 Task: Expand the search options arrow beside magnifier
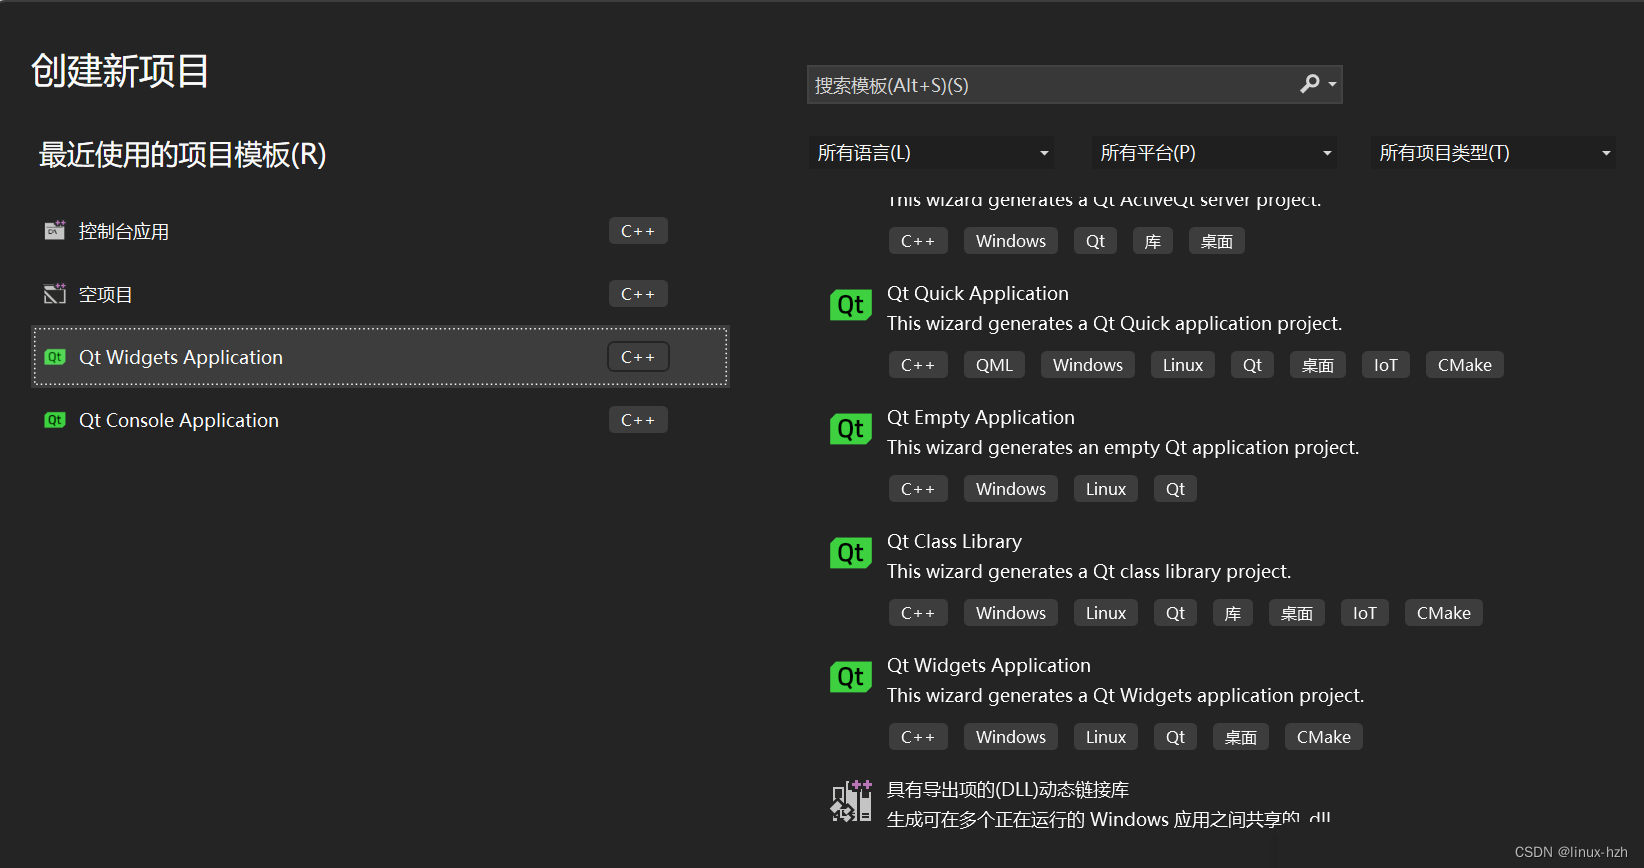[x=1332, y=85]
